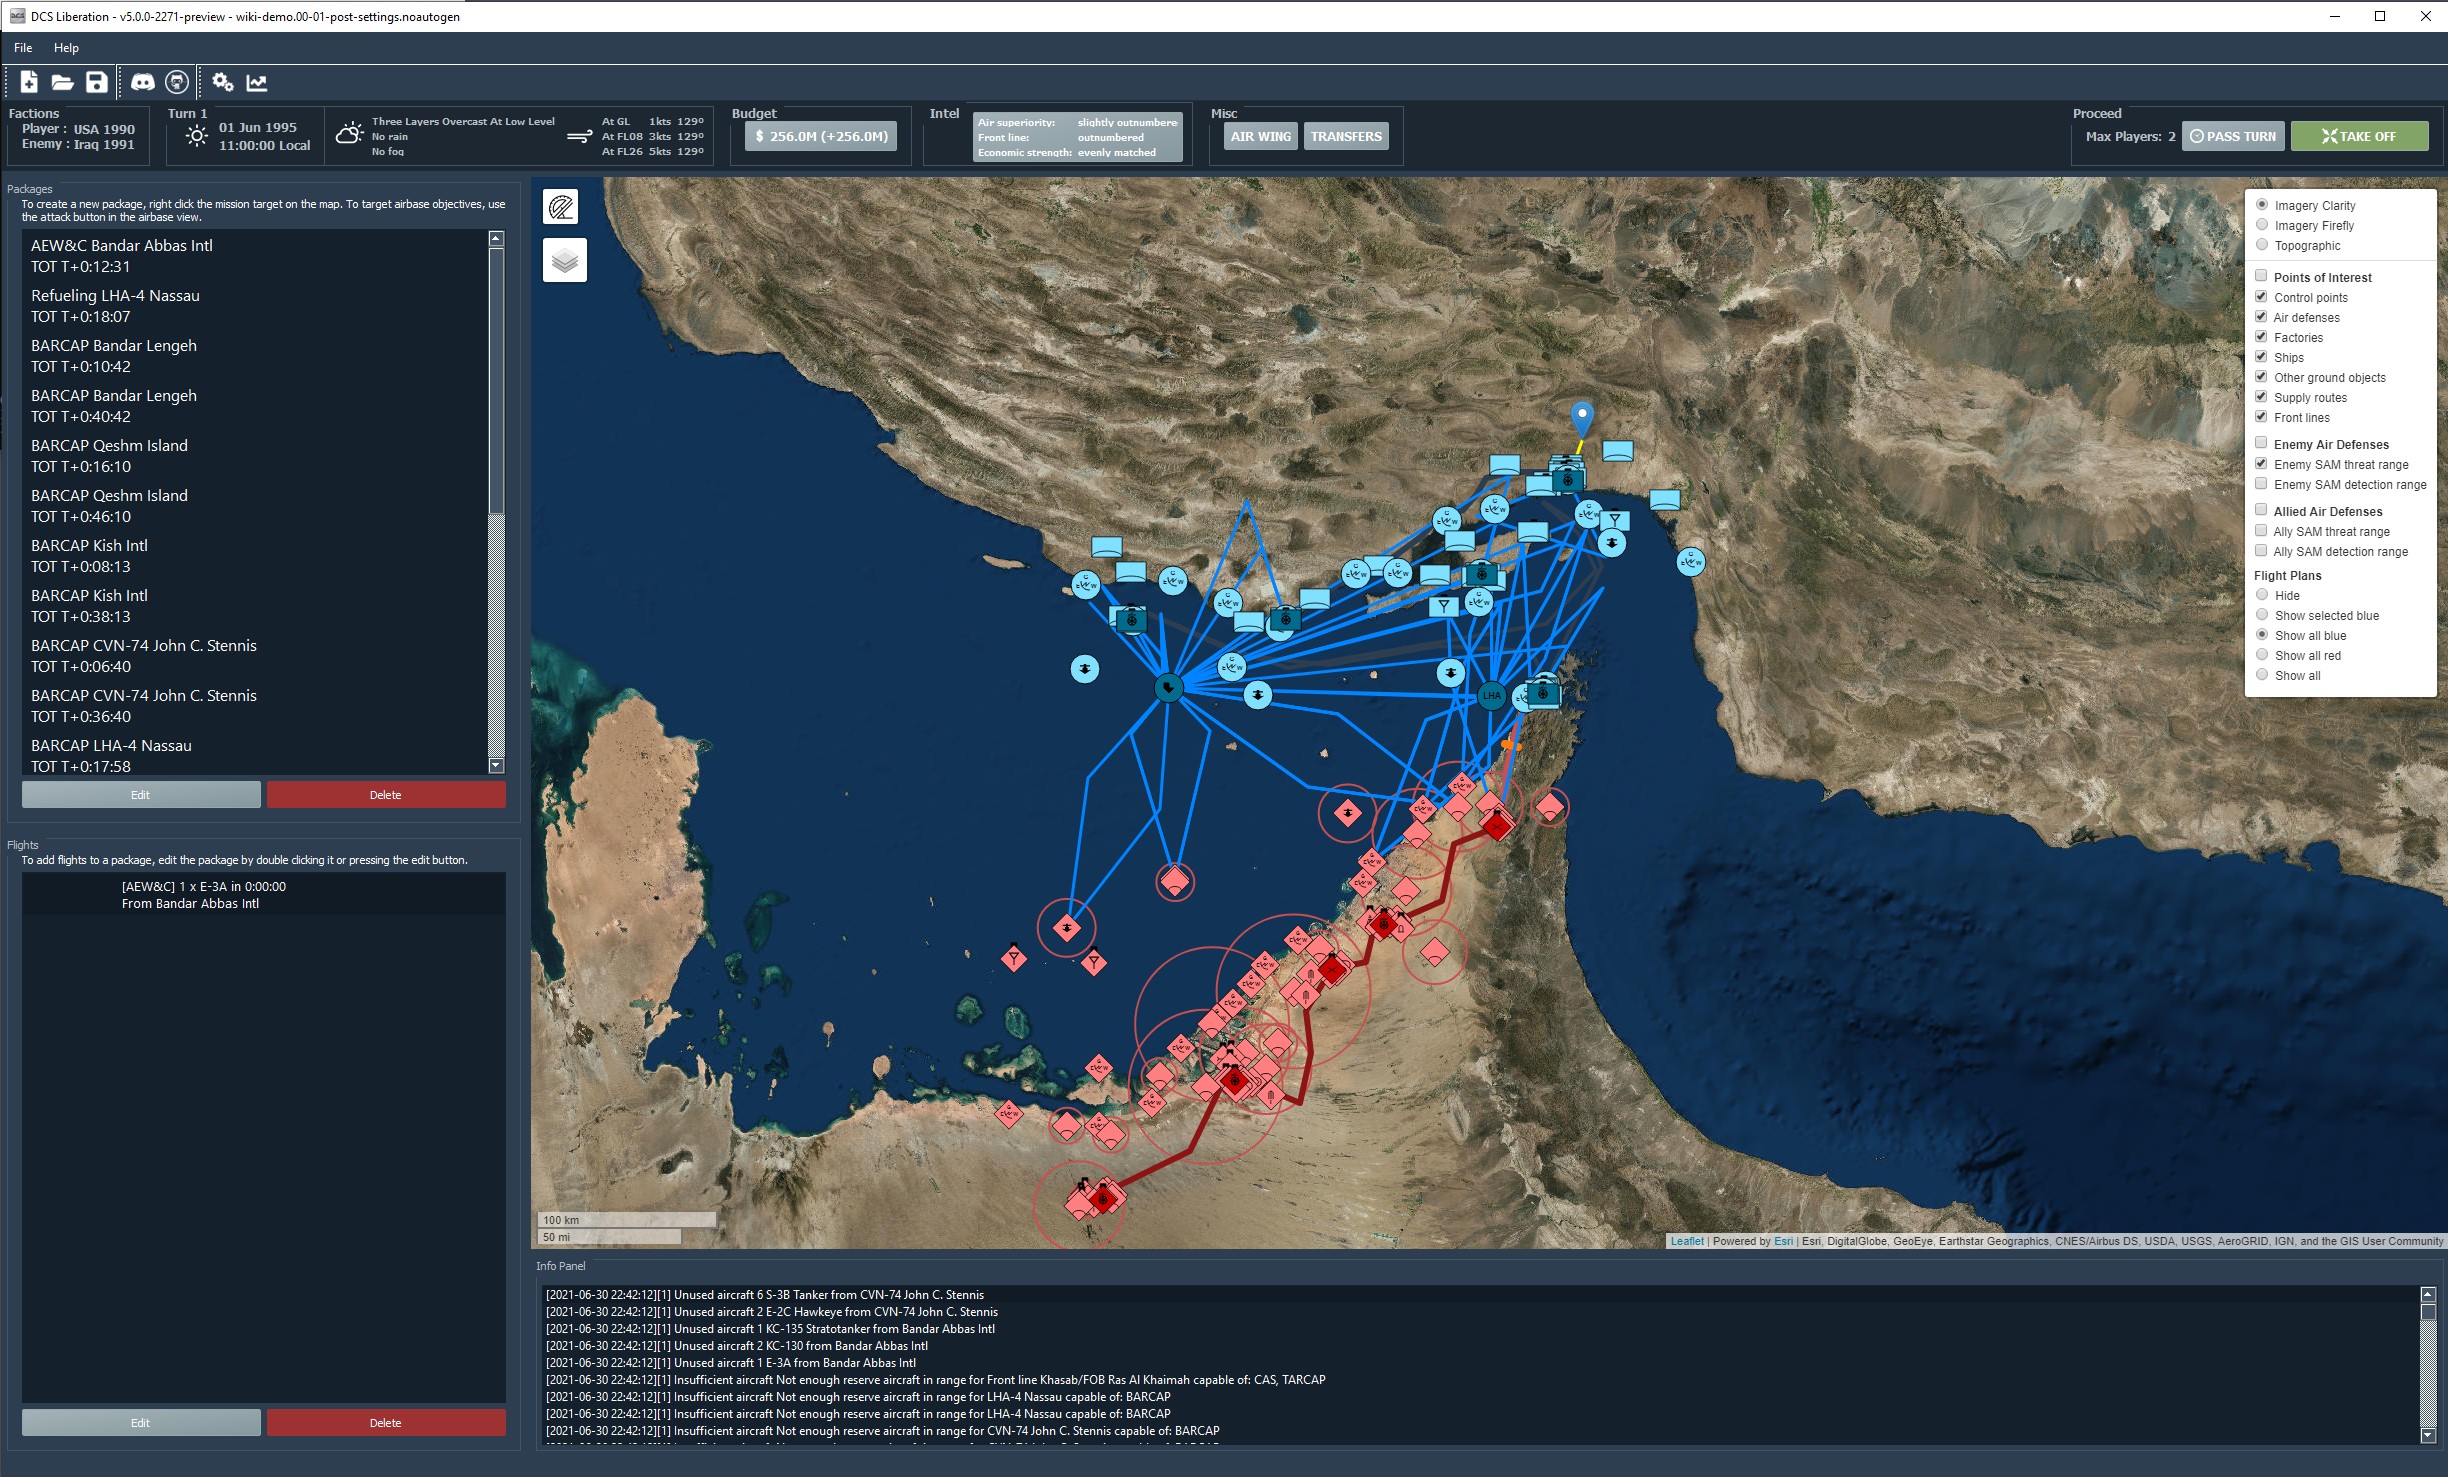The height and width of the screenshot is (1477, 2448).
Task: Open settings with the gears icon
Action: 223,82
